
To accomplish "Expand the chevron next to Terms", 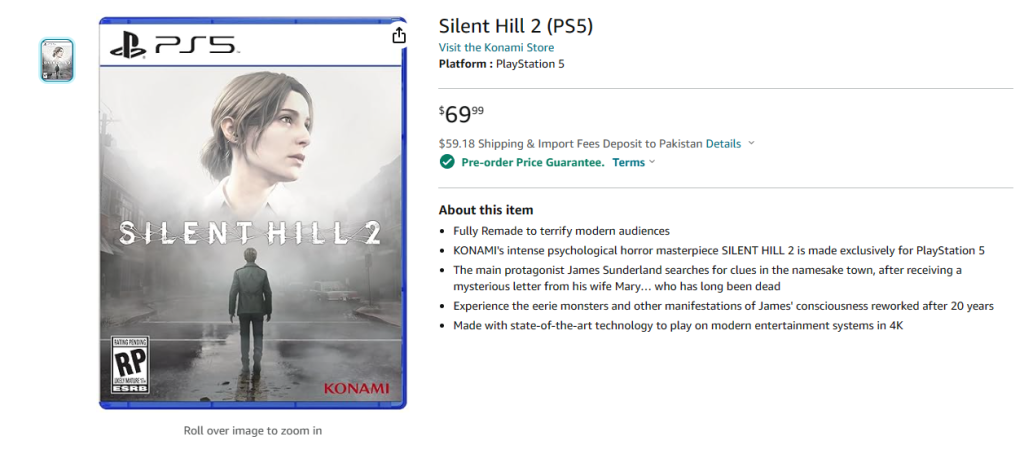I will pos(652,162).
